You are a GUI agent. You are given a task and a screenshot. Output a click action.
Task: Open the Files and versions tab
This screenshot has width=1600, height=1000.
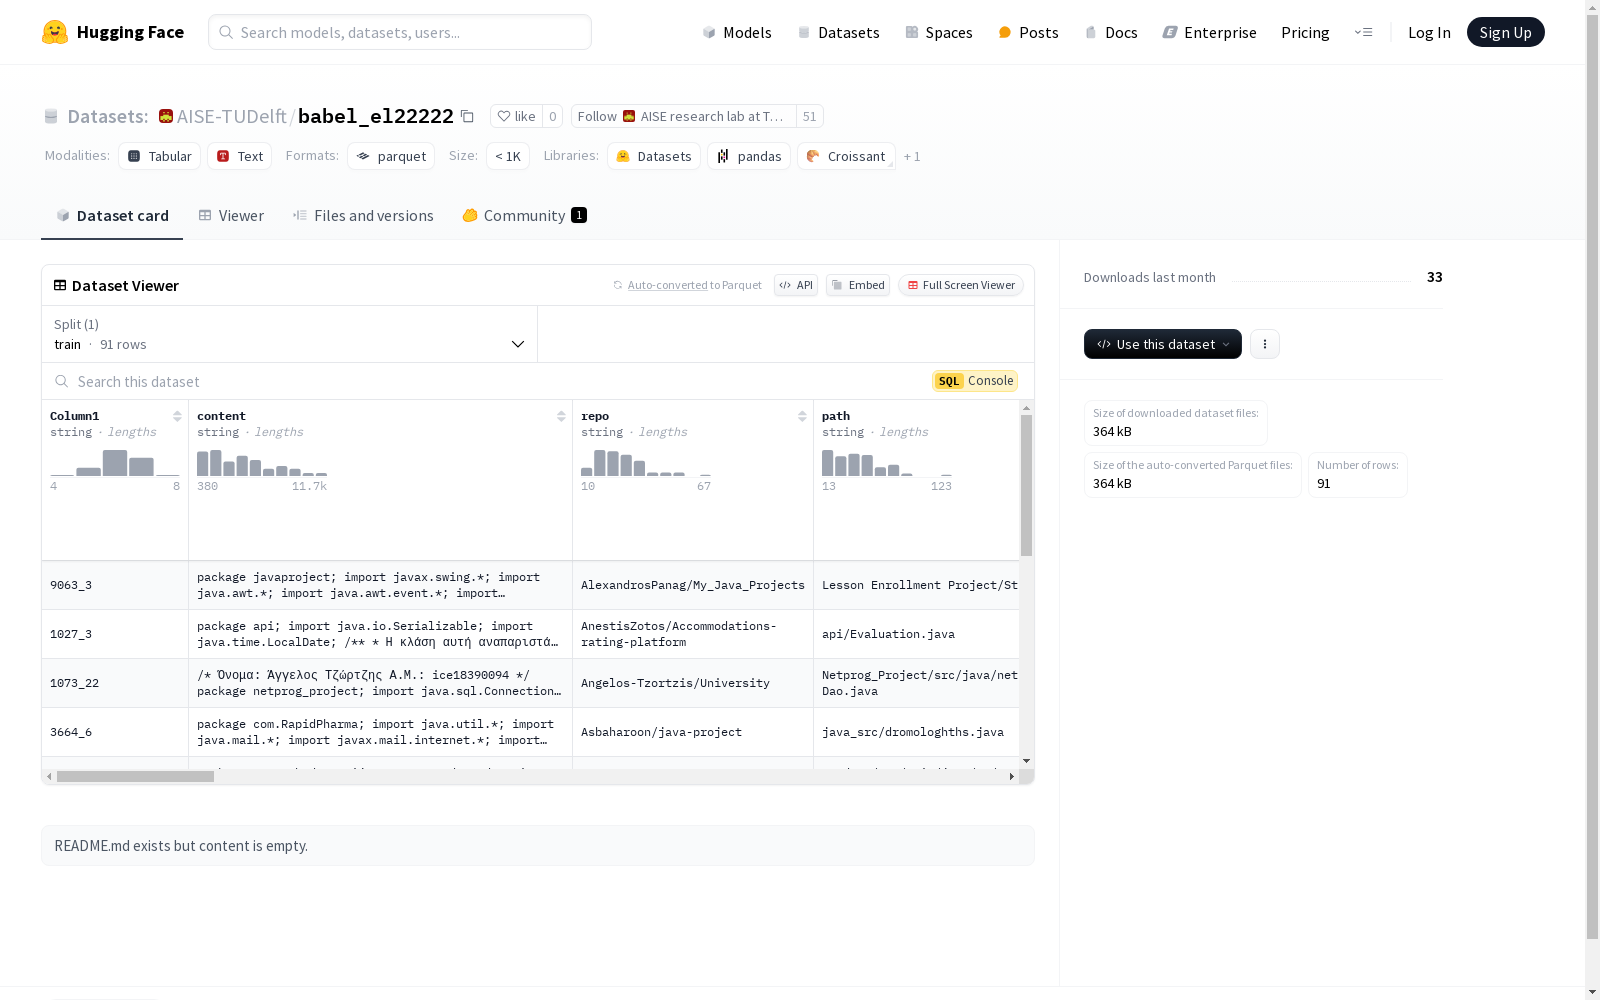point(363,215)
